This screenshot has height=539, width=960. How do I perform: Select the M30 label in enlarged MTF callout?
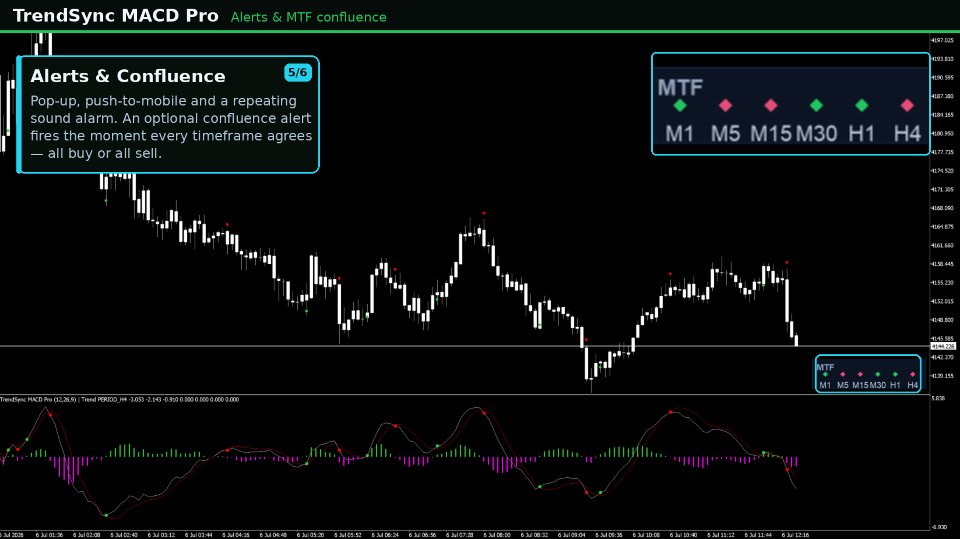[816, 134]
